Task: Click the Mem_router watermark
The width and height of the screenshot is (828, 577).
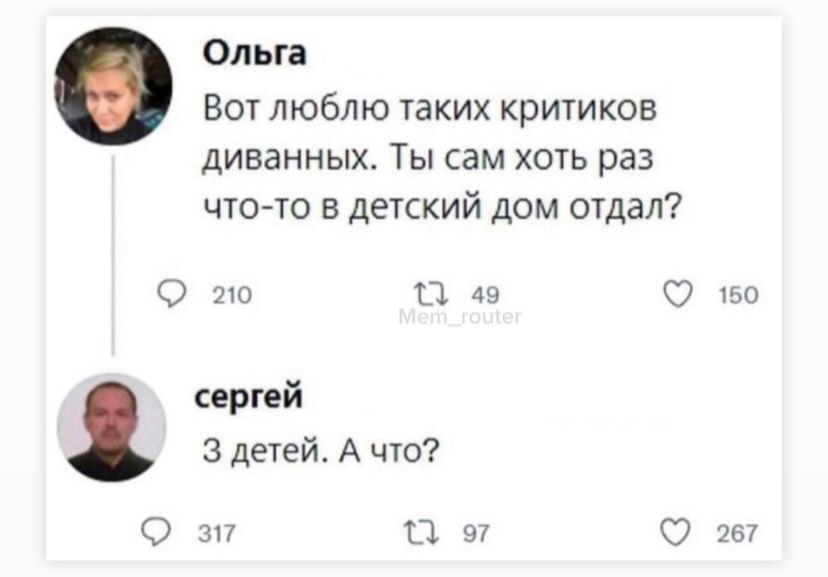Action: coord(460,317)
